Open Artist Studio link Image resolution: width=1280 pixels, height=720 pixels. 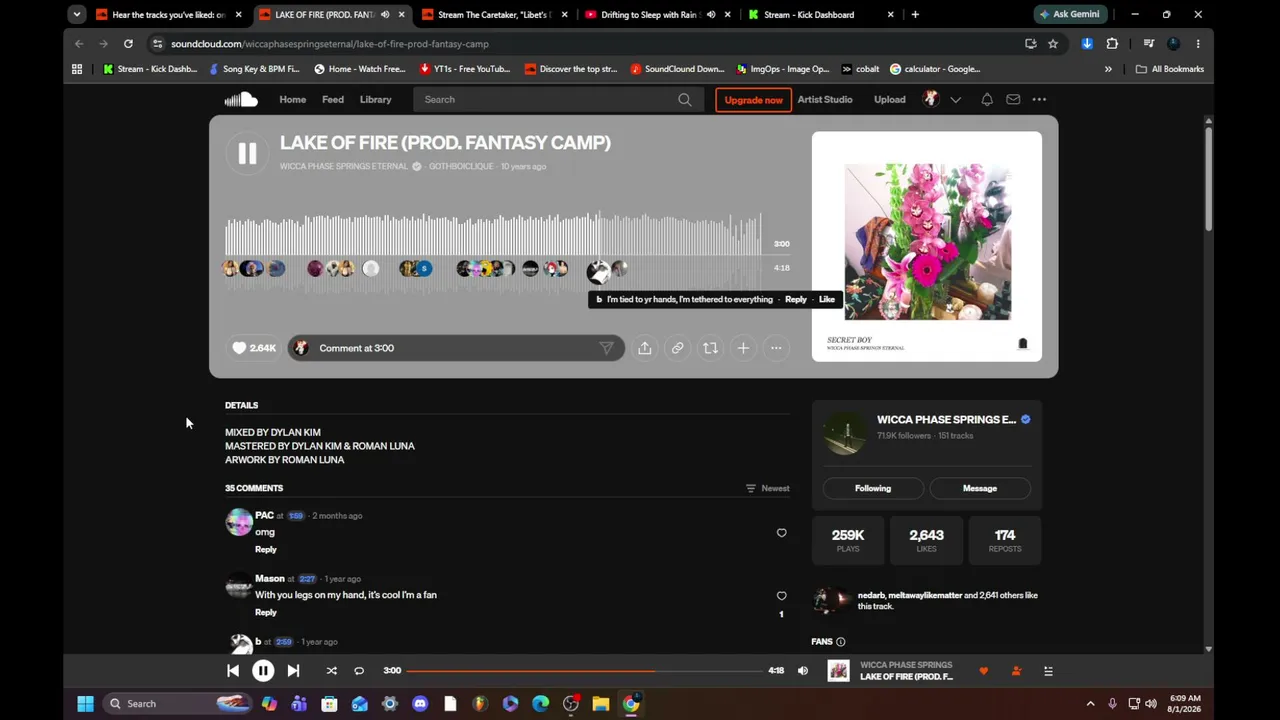[825, 99]
